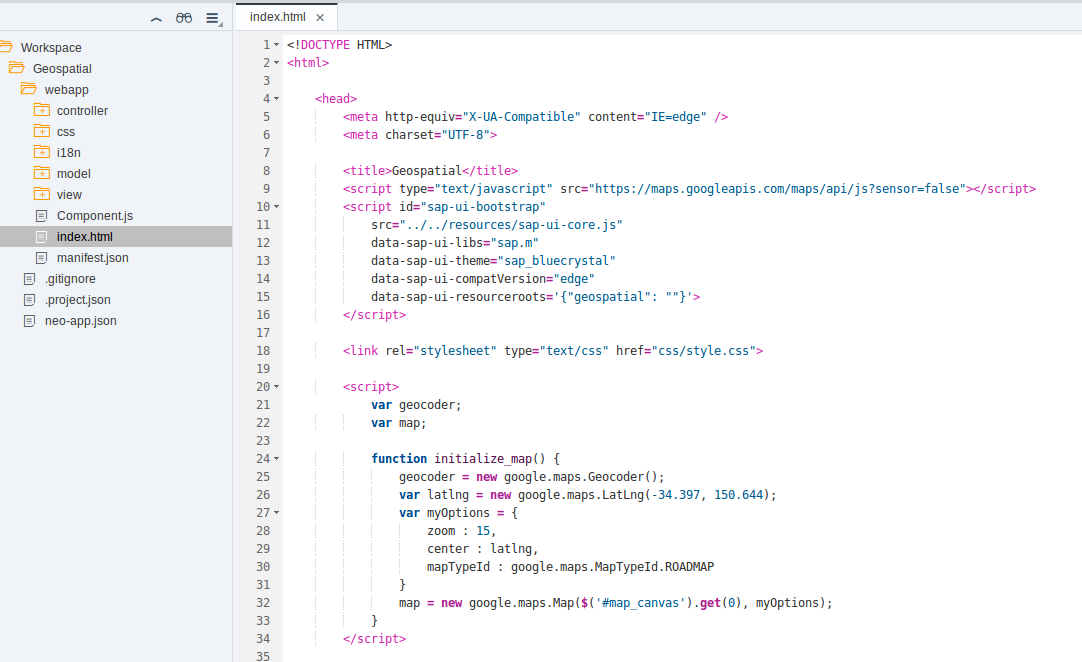1082x662 pixels.
Task: Open .gitignore file
Action: [x=70, y=279]
